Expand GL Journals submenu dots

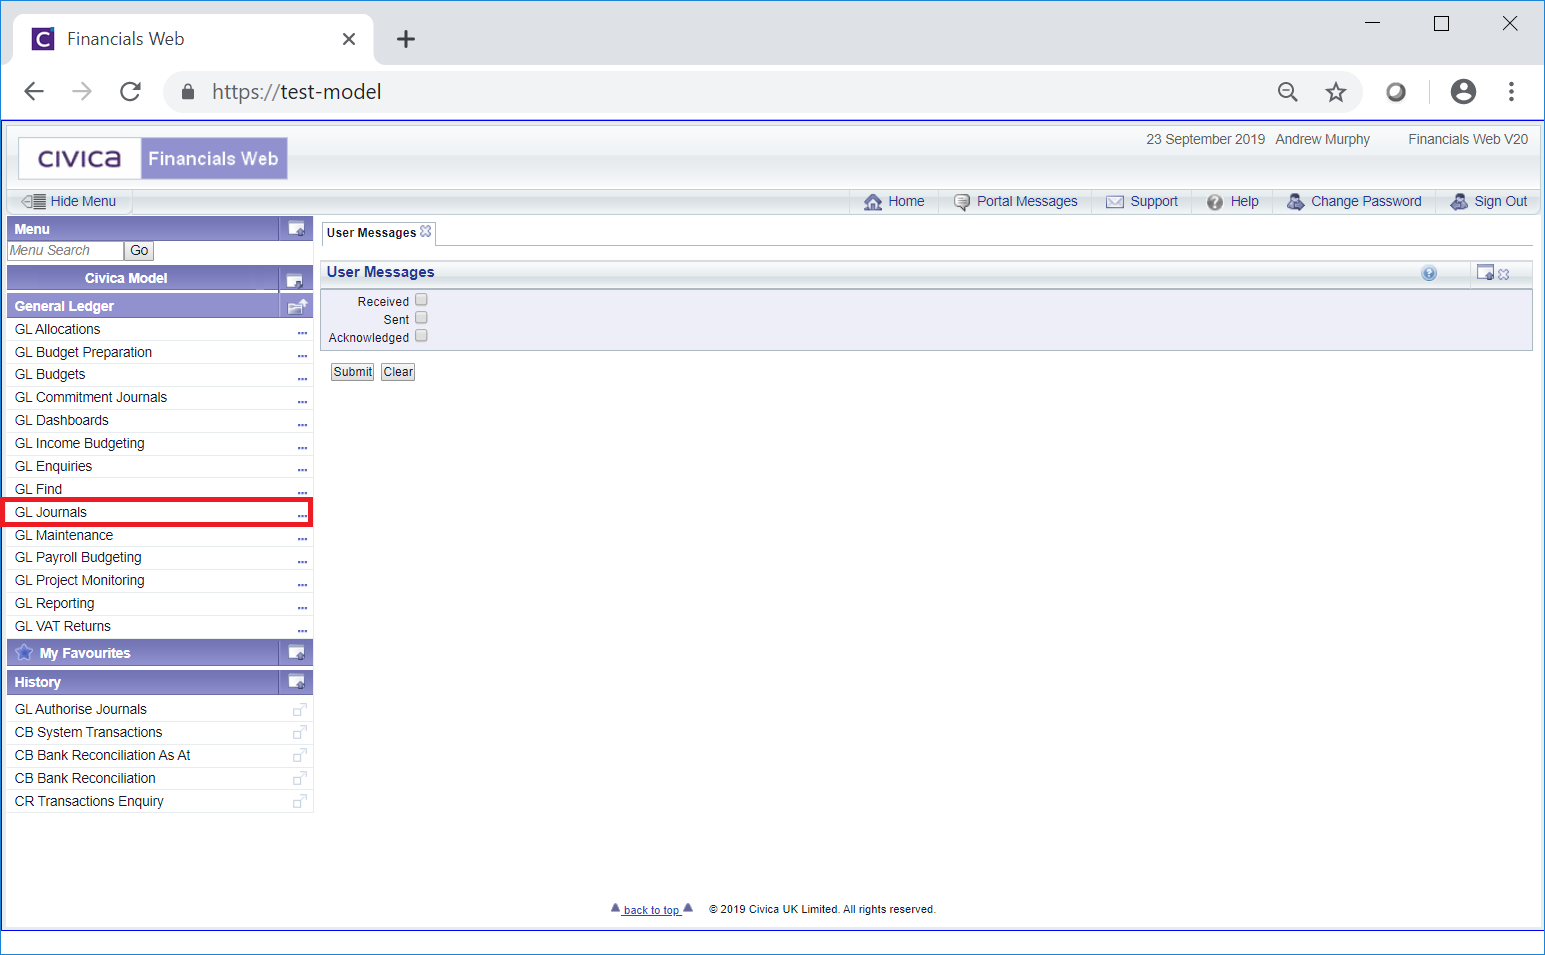(302, 515)
